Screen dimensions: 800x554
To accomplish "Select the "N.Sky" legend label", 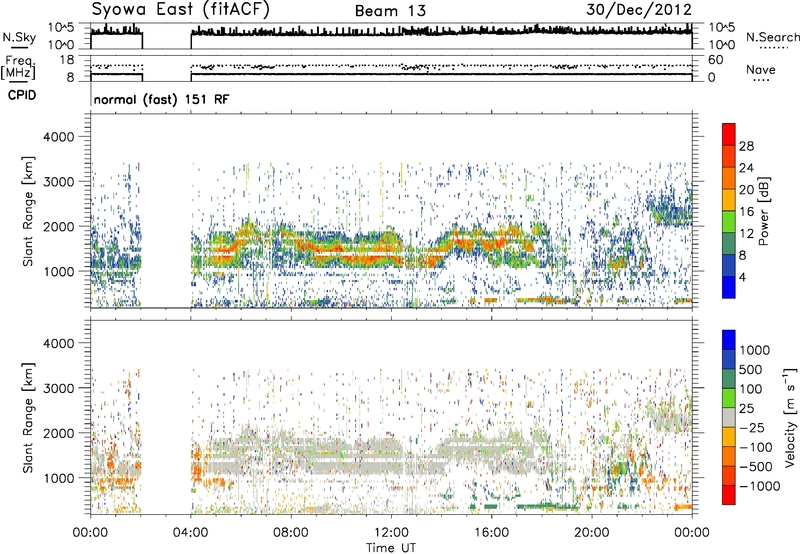I will pyautogui.click(x=19, y=38).
